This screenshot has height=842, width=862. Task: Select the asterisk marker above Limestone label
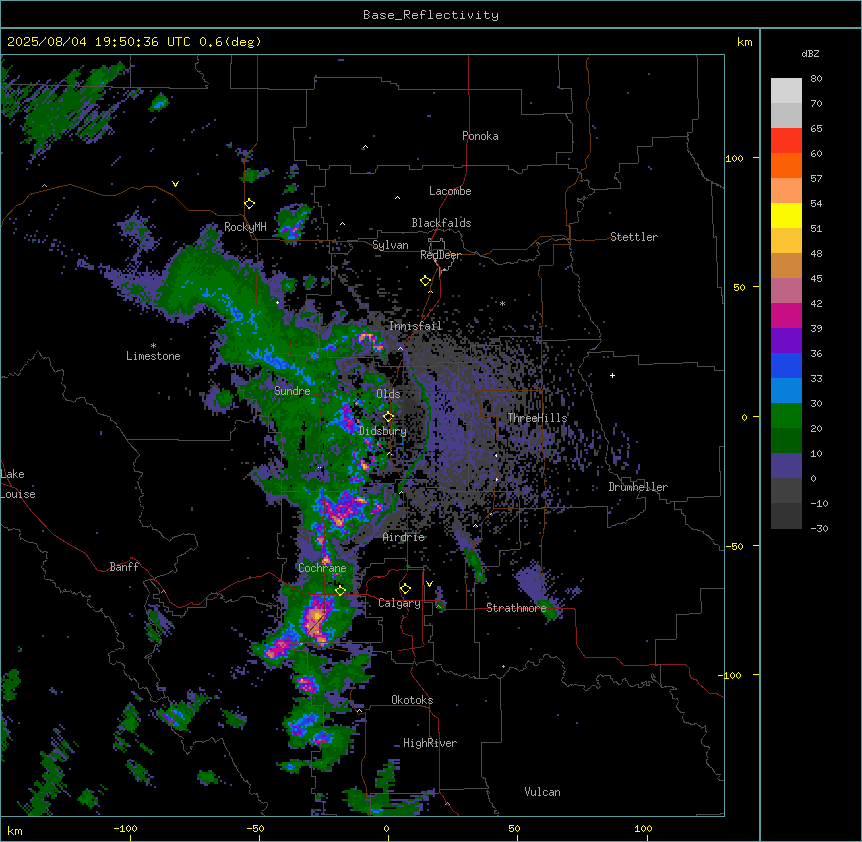click(x=153, y=346)
